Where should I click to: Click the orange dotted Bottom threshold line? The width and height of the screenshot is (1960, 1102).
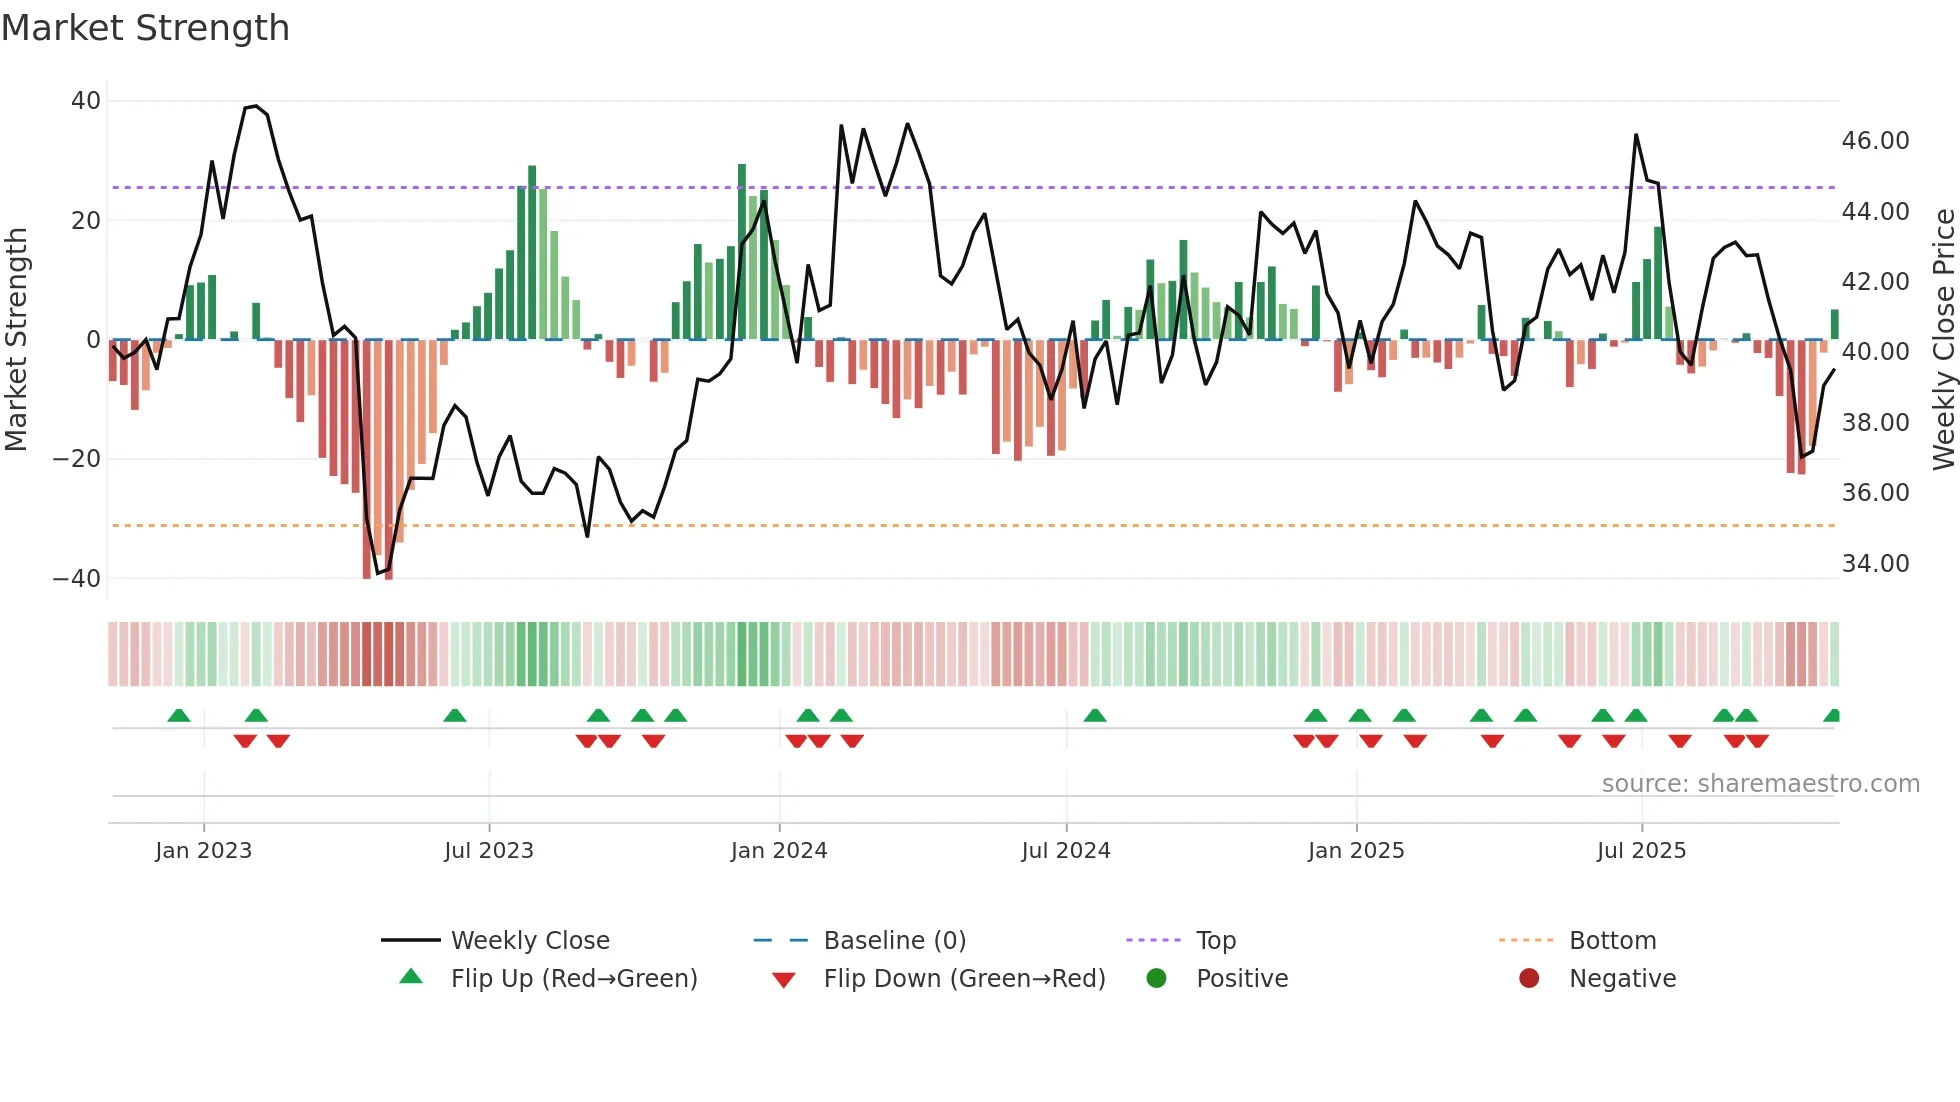[x=974, y=525]
